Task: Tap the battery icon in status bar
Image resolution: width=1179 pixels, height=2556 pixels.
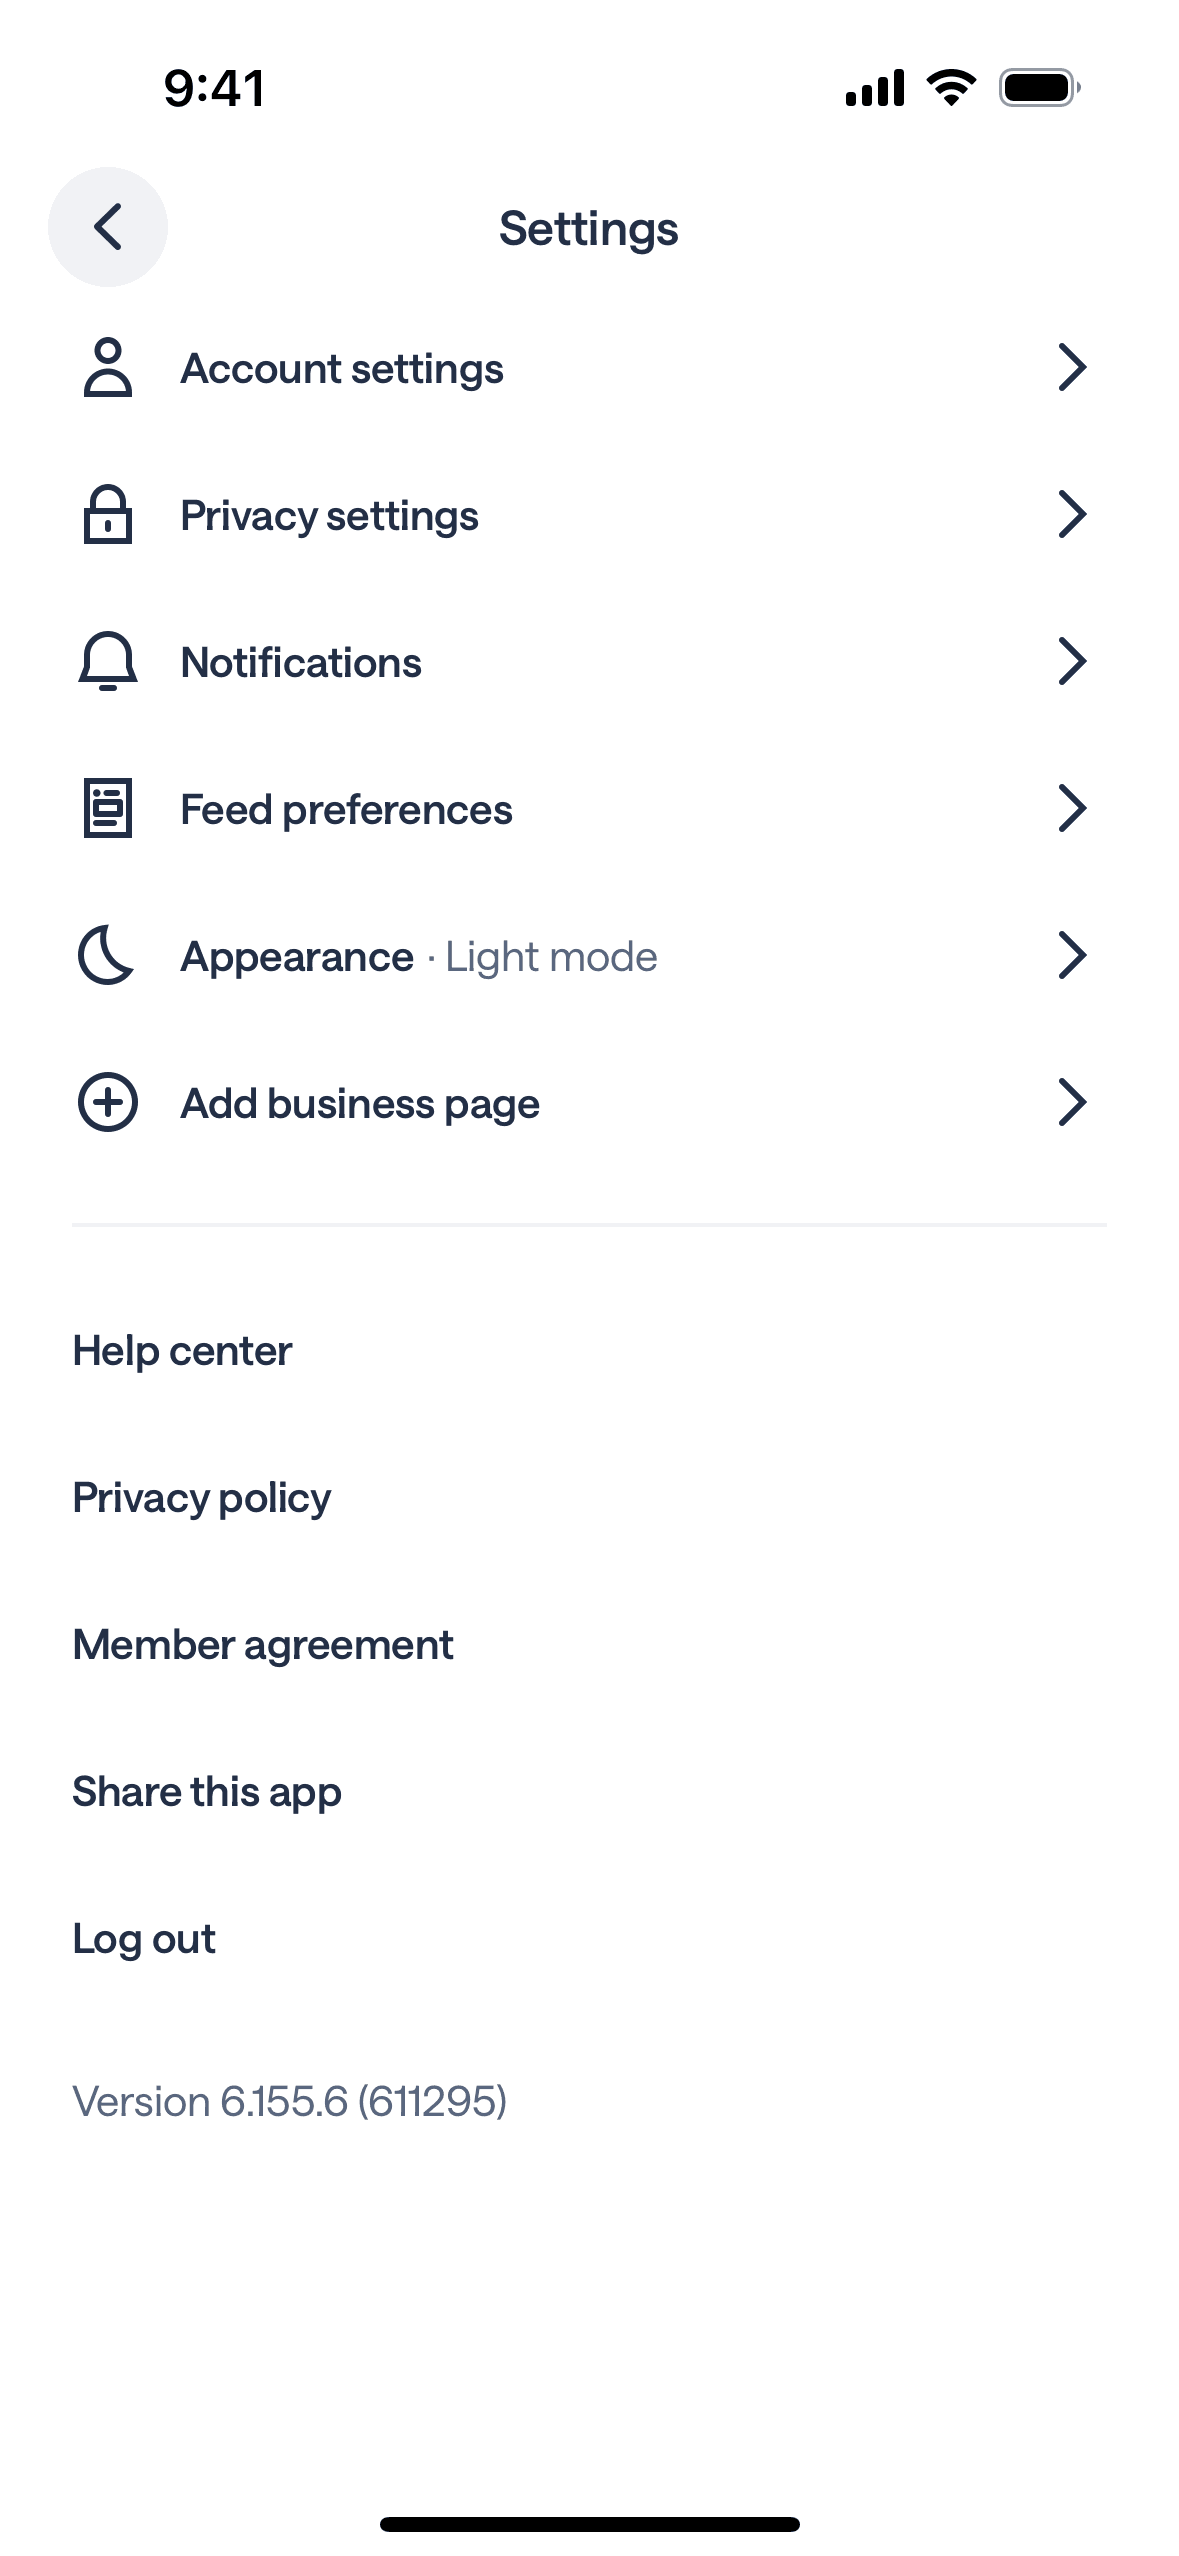Action: (x=1039, y=88)
